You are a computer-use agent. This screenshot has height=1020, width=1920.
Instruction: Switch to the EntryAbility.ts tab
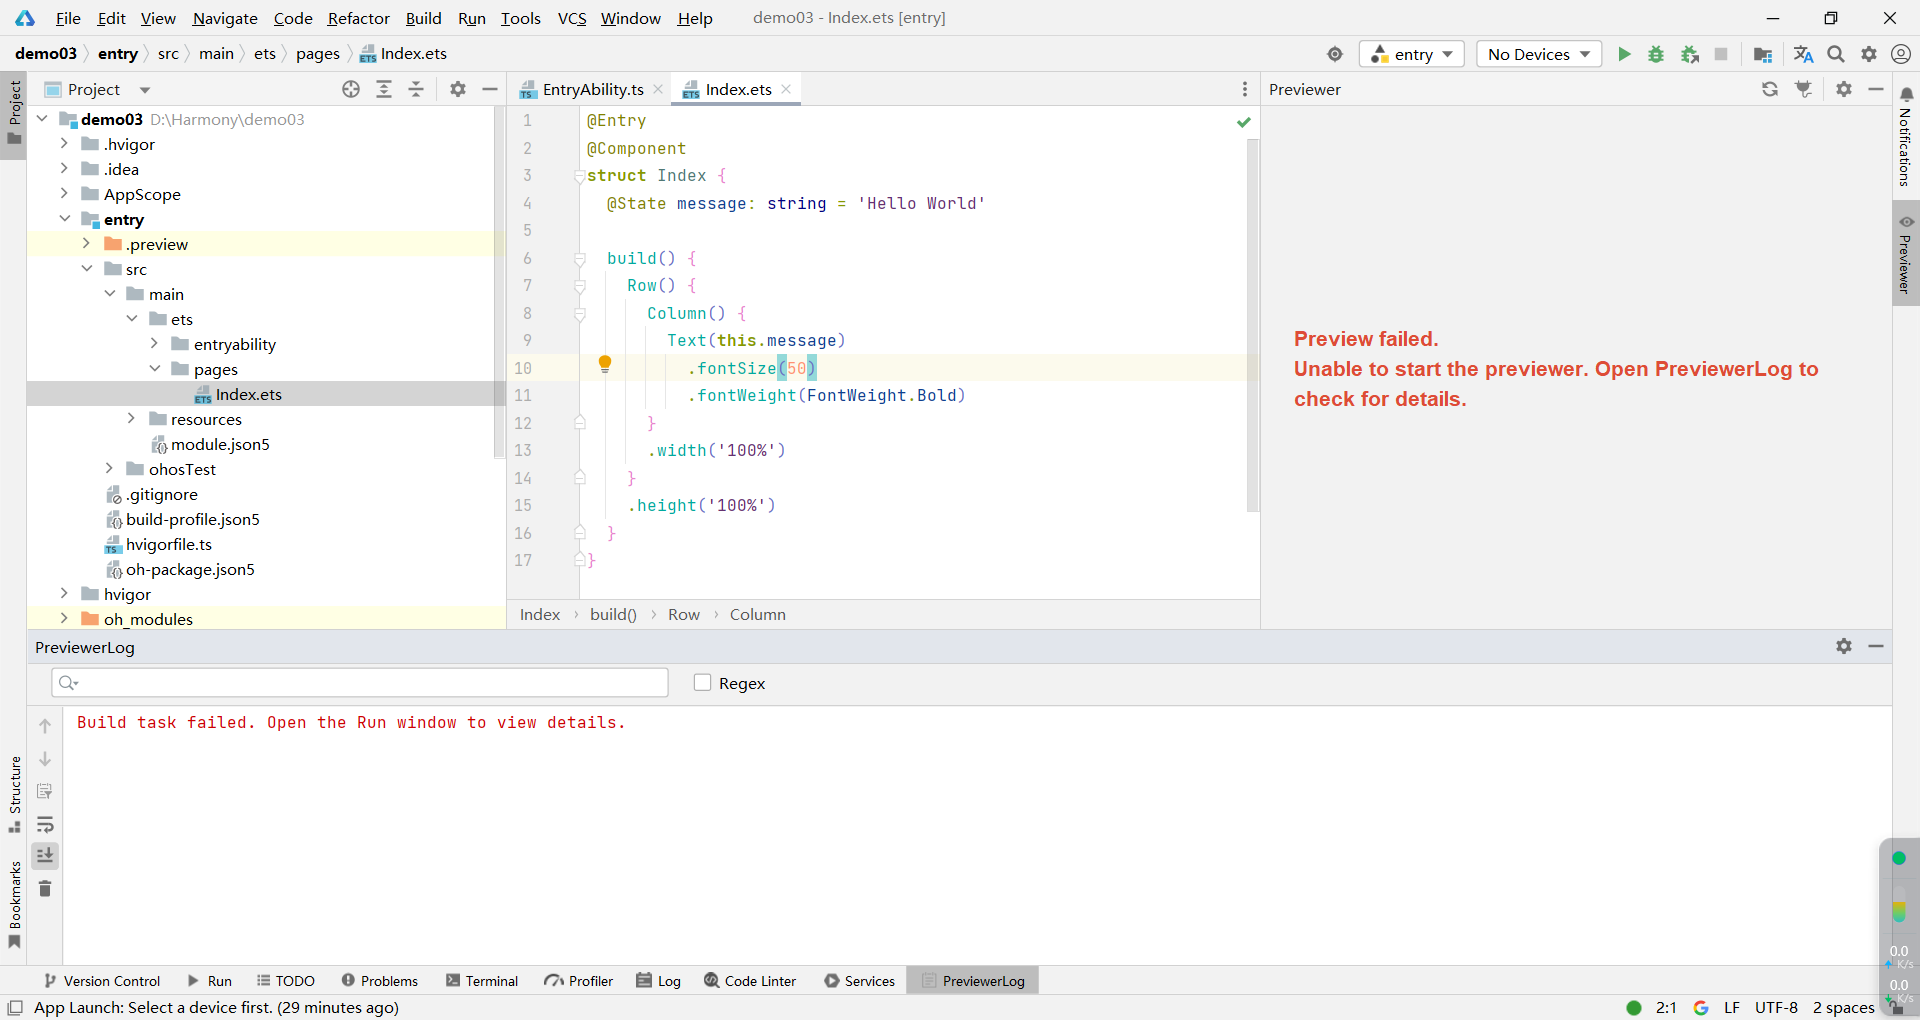point(592,89)
